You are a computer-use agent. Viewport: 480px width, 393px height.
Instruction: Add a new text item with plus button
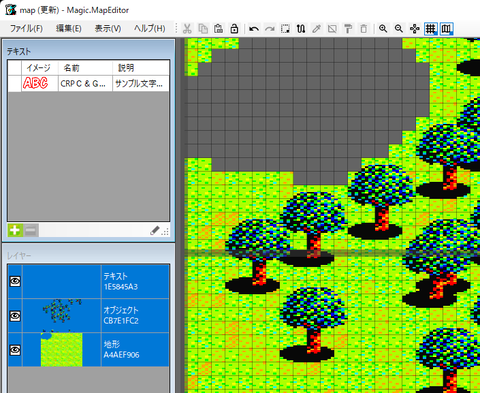(x=15, y=230)
